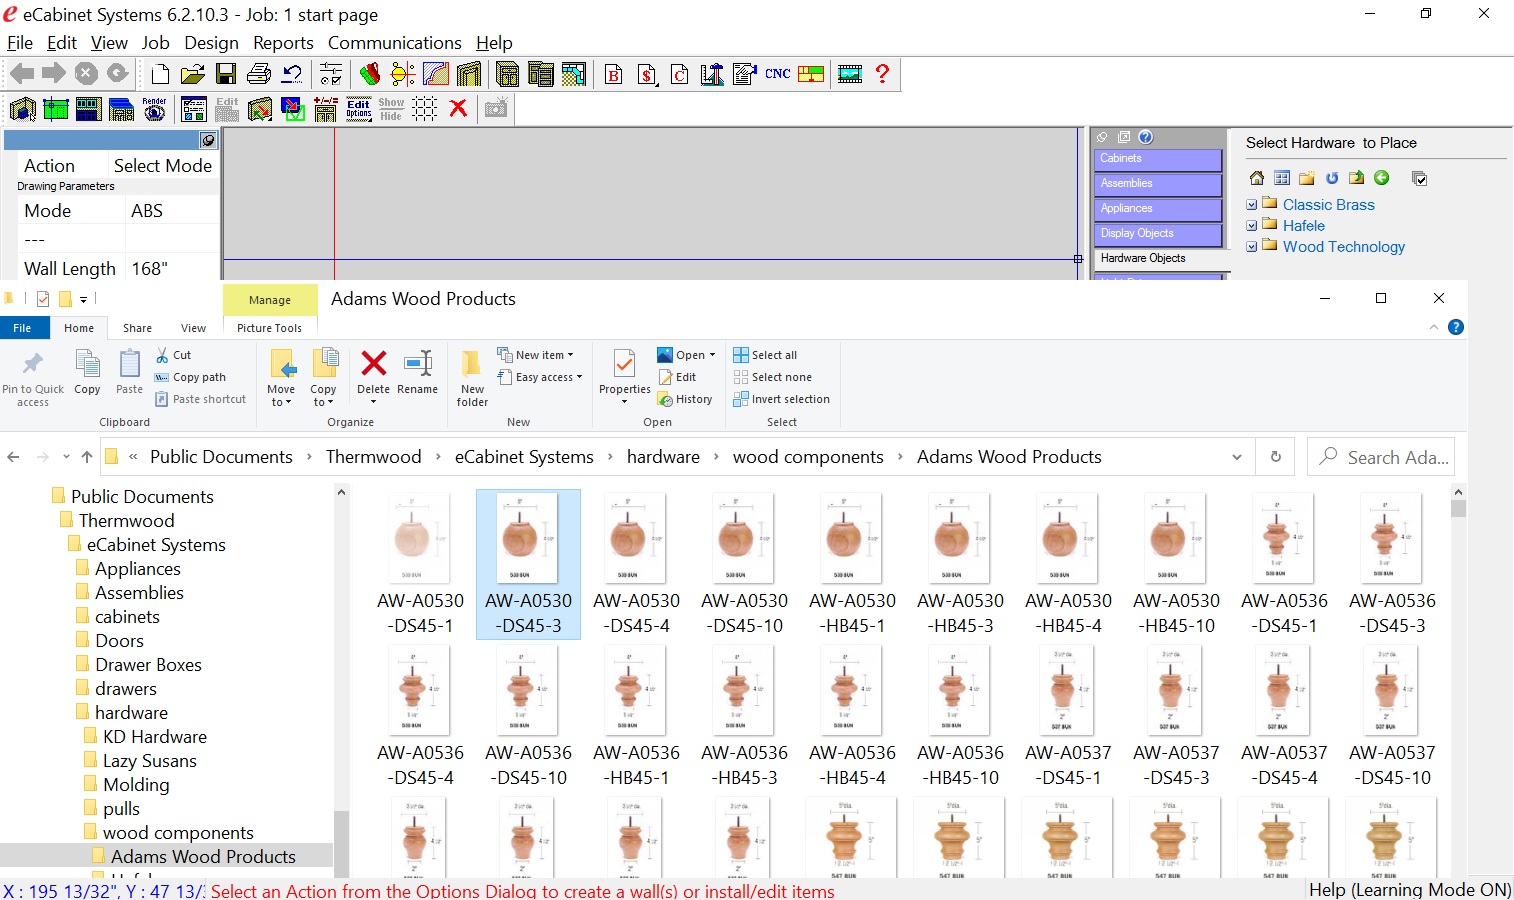Toggle the checkbox beside Wood Technology
Image resolution: width=1514 pixels, height=900 pixels.
pos(1252,247)
